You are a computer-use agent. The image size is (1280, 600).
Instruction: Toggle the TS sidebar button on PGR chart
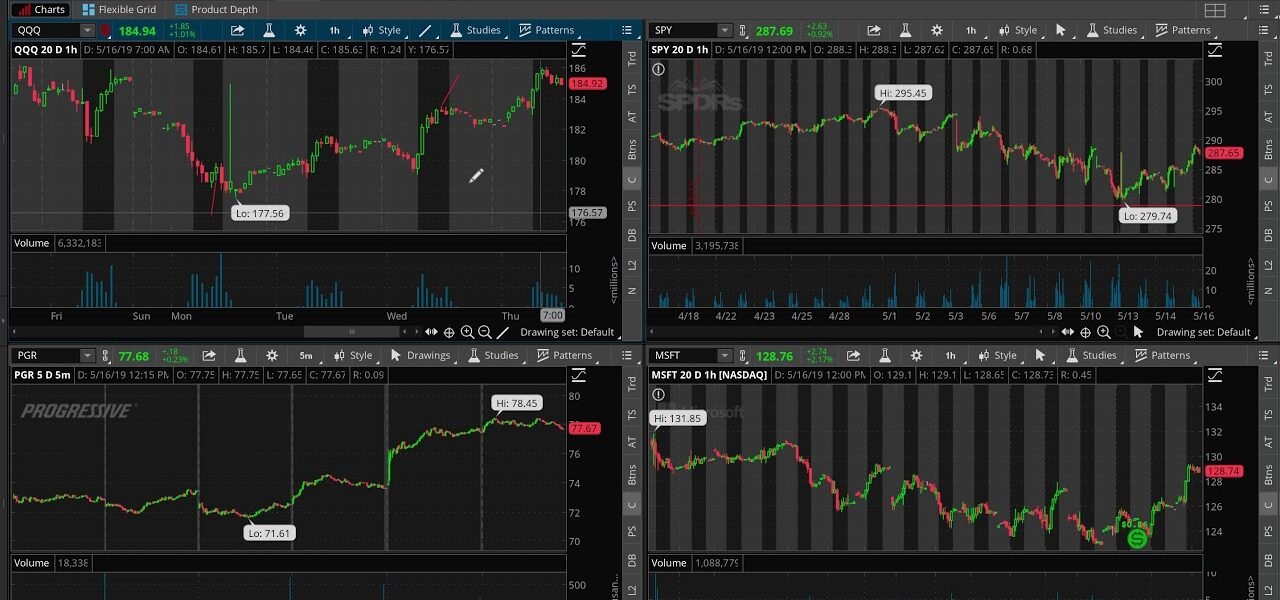coord(632,414)
